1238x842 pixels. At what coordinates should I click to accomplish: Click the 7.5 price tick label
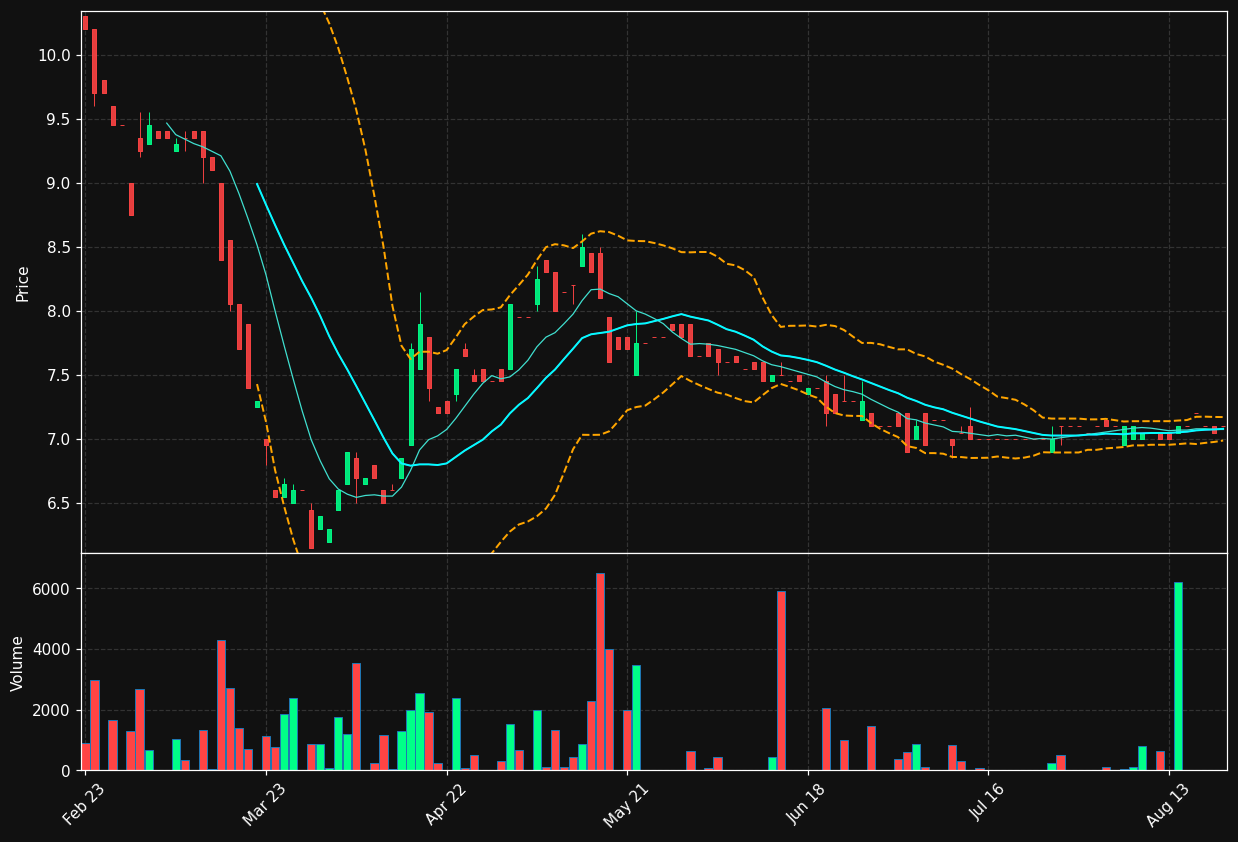point(58,375)
